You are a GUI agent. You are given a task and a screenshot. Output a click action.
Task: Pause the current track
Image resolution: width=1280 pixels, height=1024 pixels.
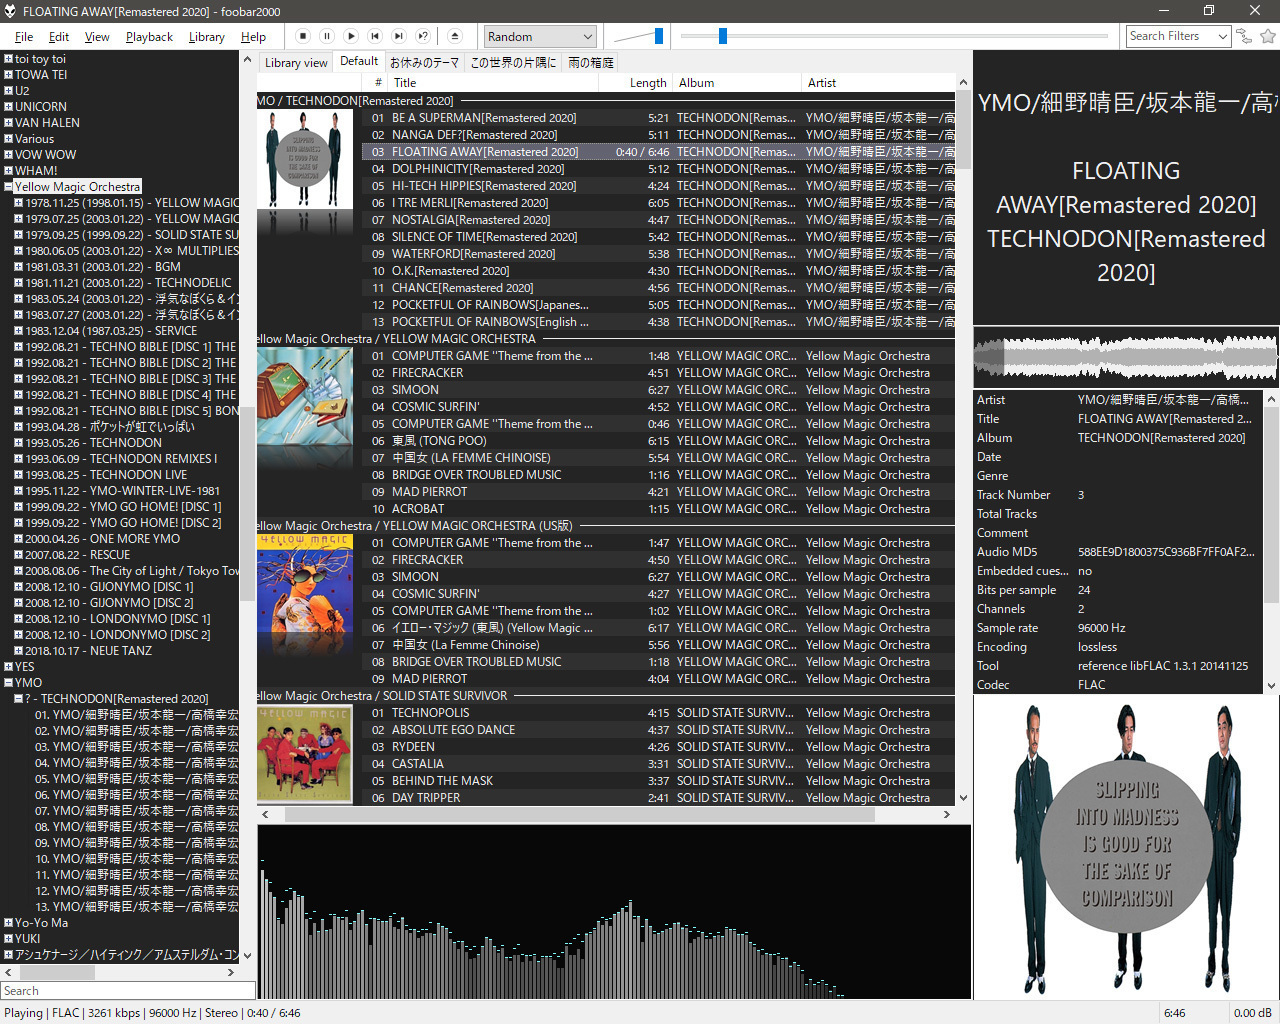327,36
